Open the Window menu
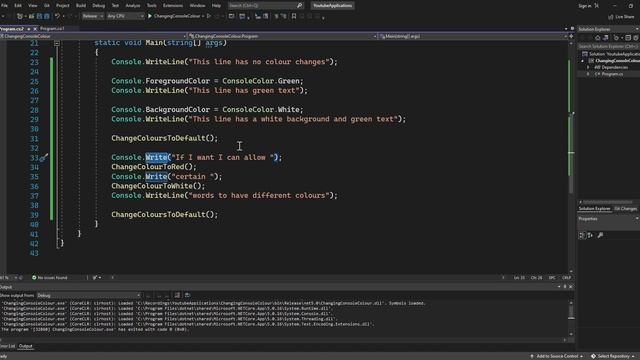 click(197, 6)
